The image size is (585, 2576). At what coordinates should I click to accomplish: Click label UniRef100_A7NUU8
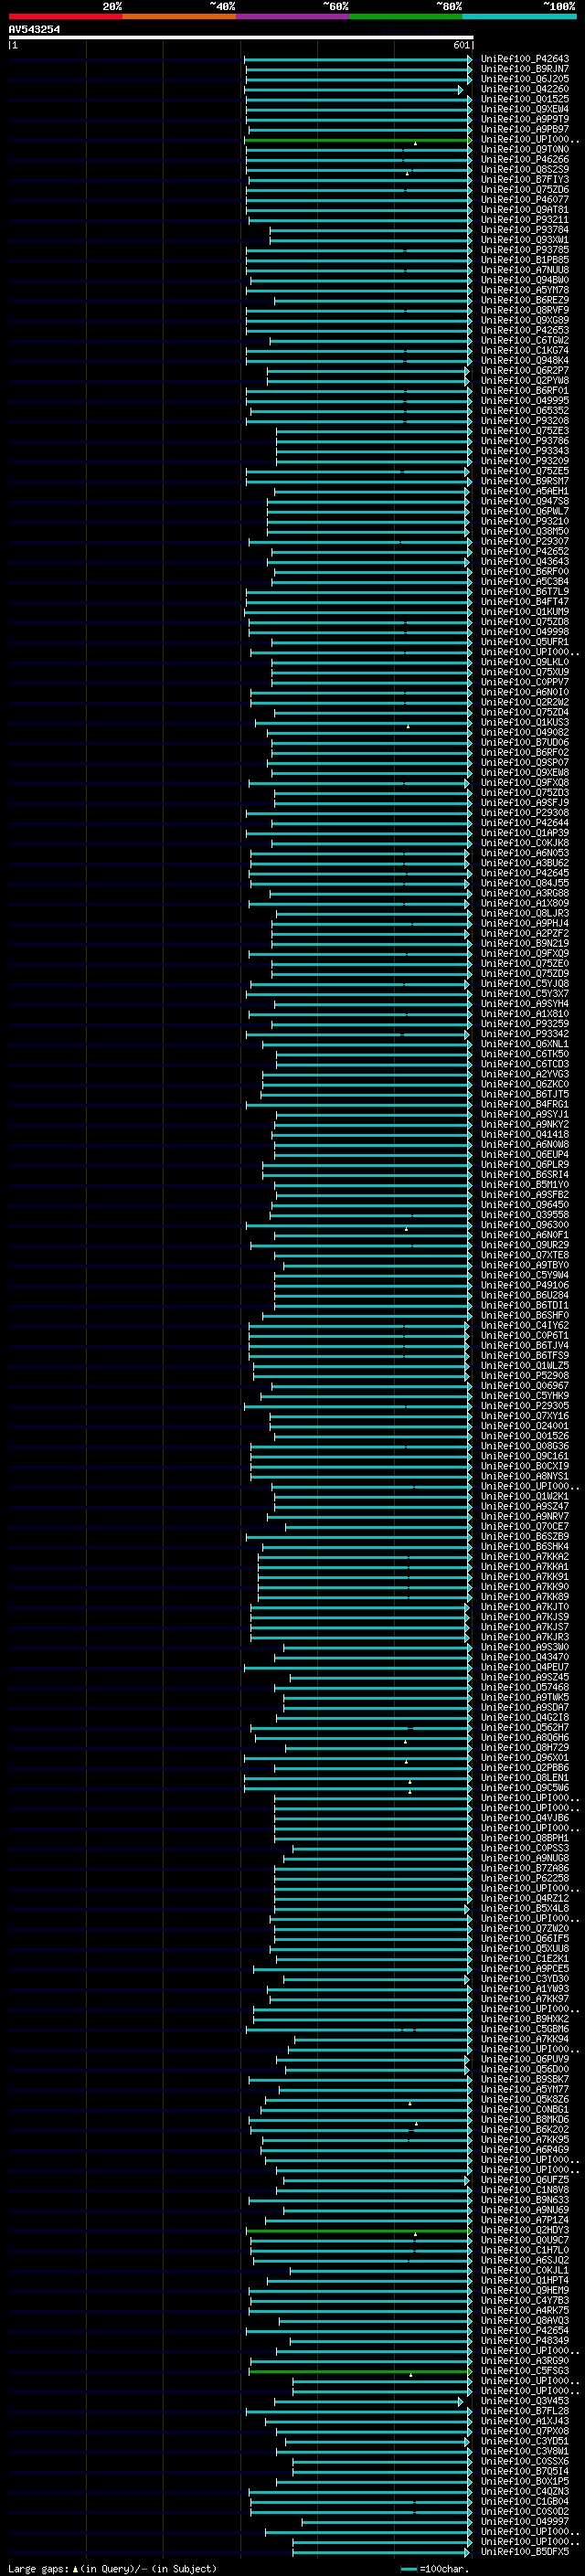(x=524, y=270)
